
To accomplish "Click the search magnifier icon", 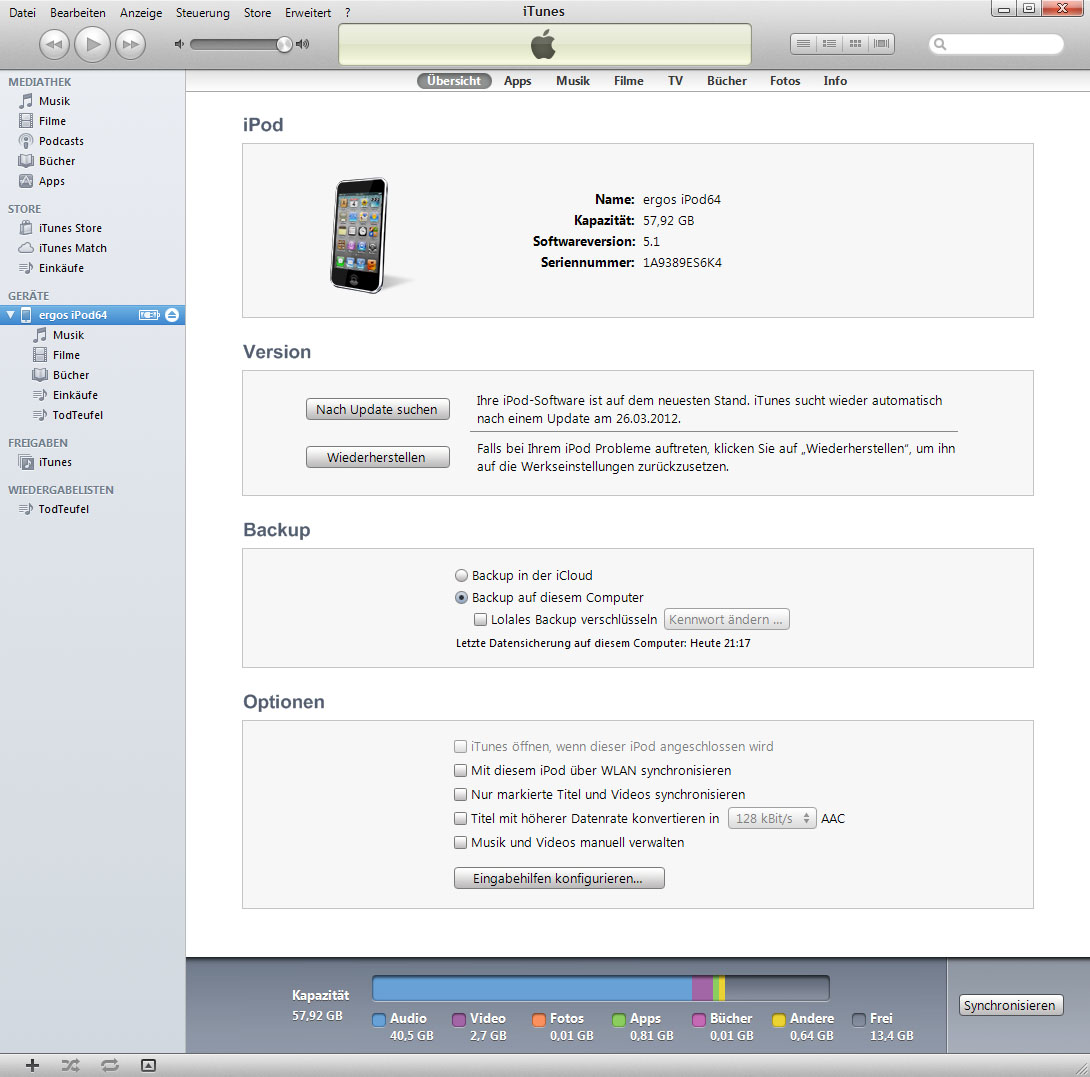I will pos(940,44).
